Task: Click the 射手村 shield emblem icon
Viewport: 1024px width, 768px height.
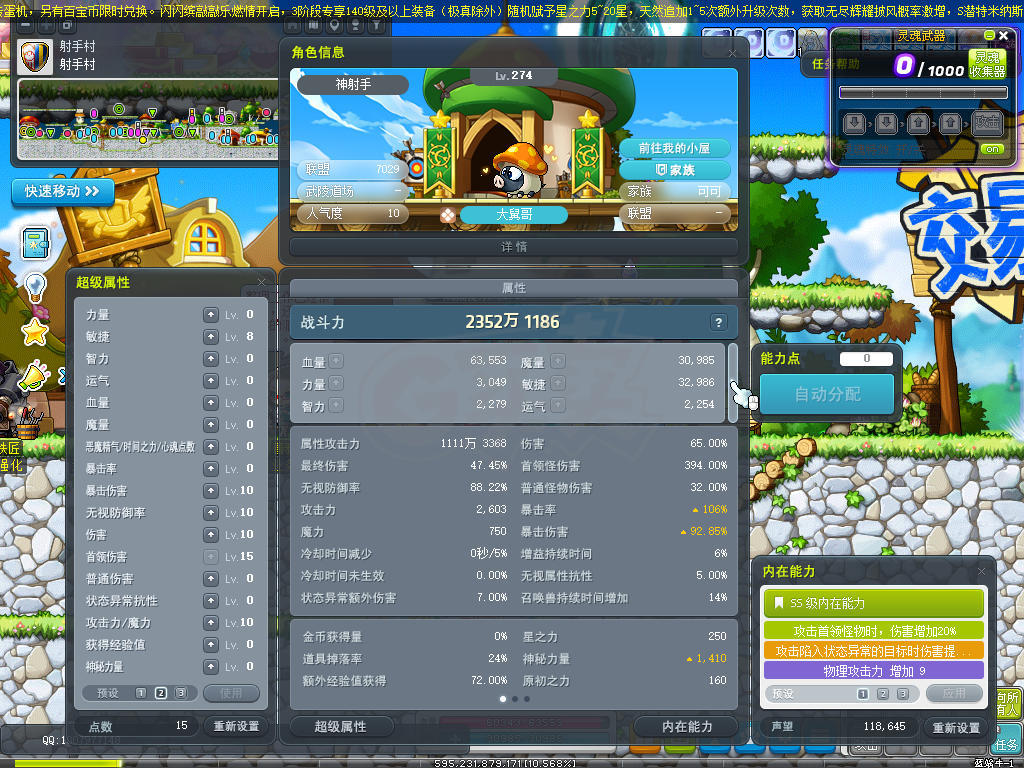Action: [35, 56]
